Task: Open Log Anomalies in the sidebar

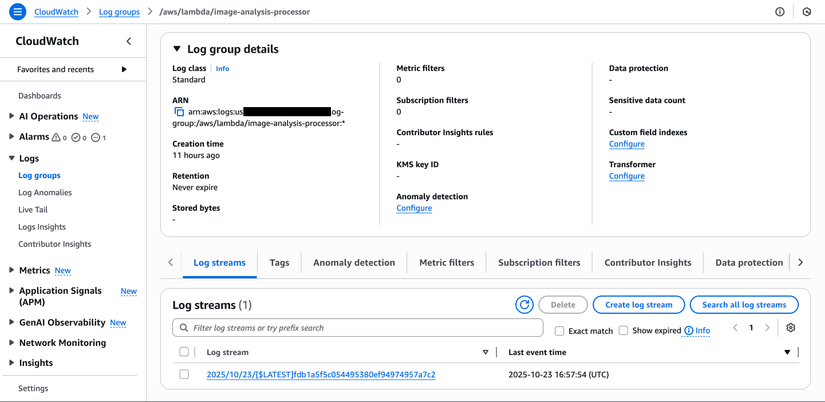Action: tap(45, 193)
